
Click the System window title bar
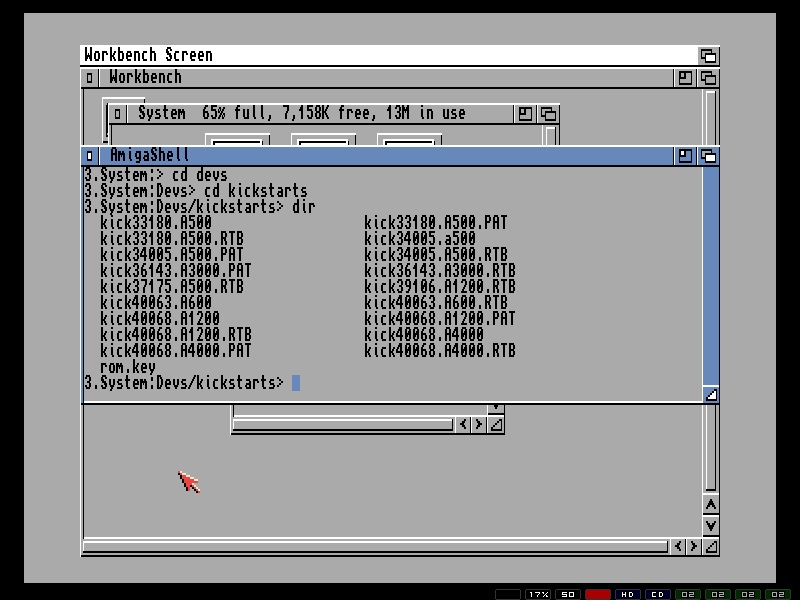(x=319, y=113)
